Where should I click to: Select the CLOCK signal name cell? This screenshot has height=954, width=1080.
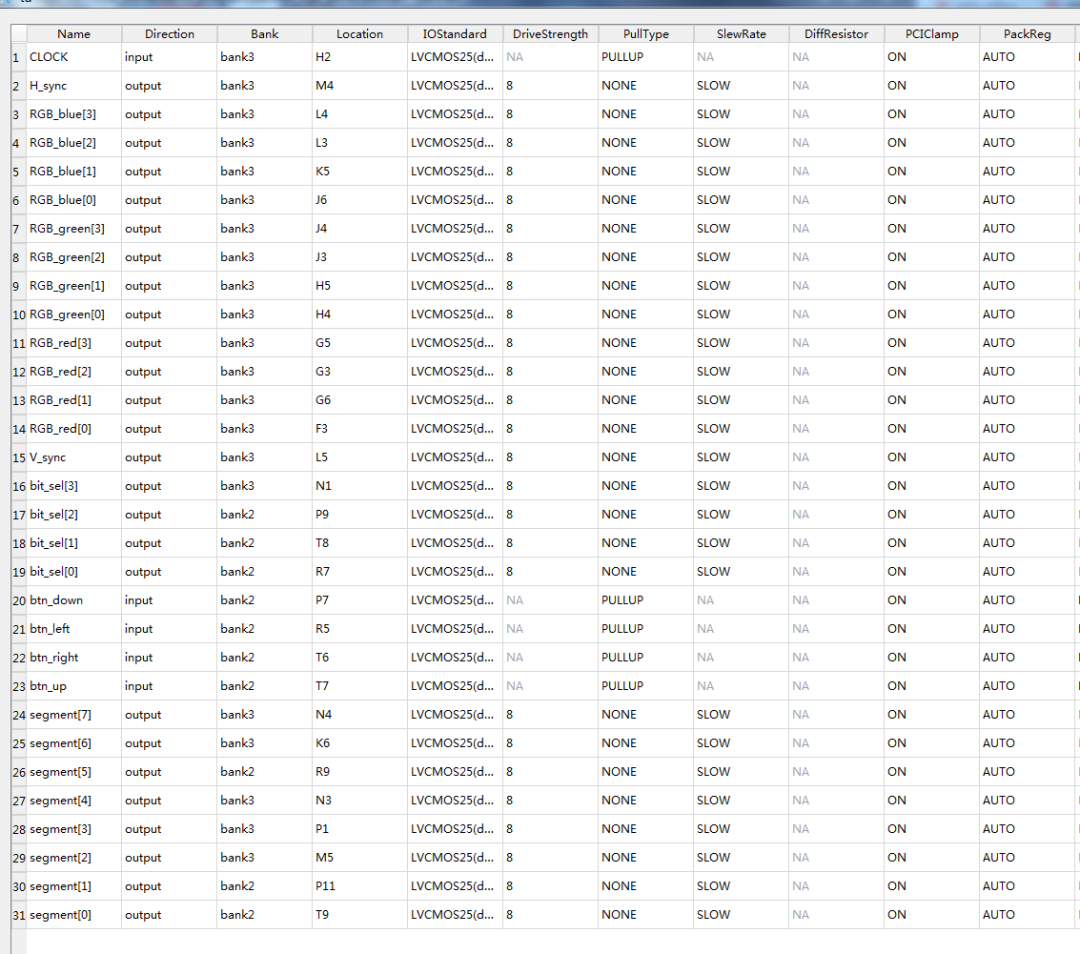pos(73,57)
